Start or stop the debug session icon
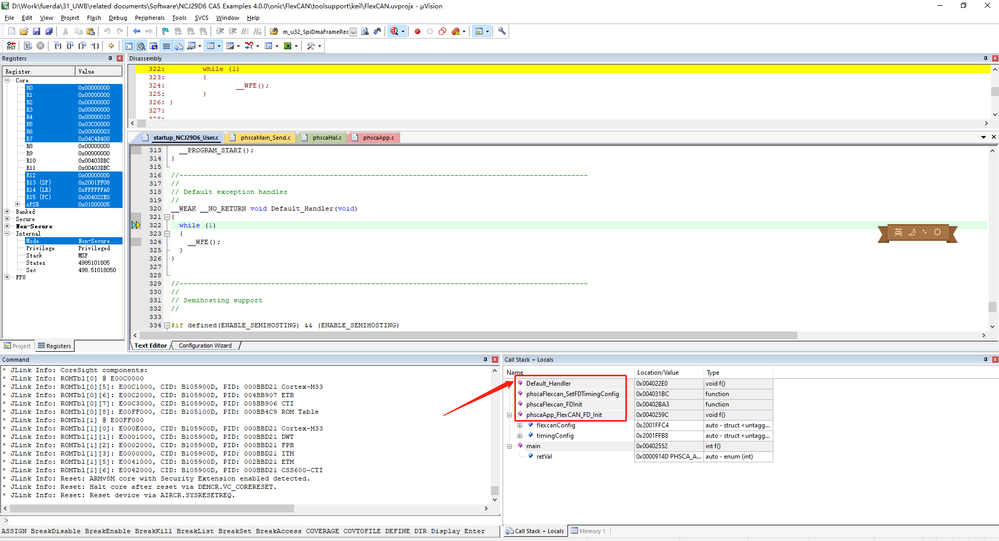Screen dimensions: 999x541 pyautogui.click(x=396, y=31)
